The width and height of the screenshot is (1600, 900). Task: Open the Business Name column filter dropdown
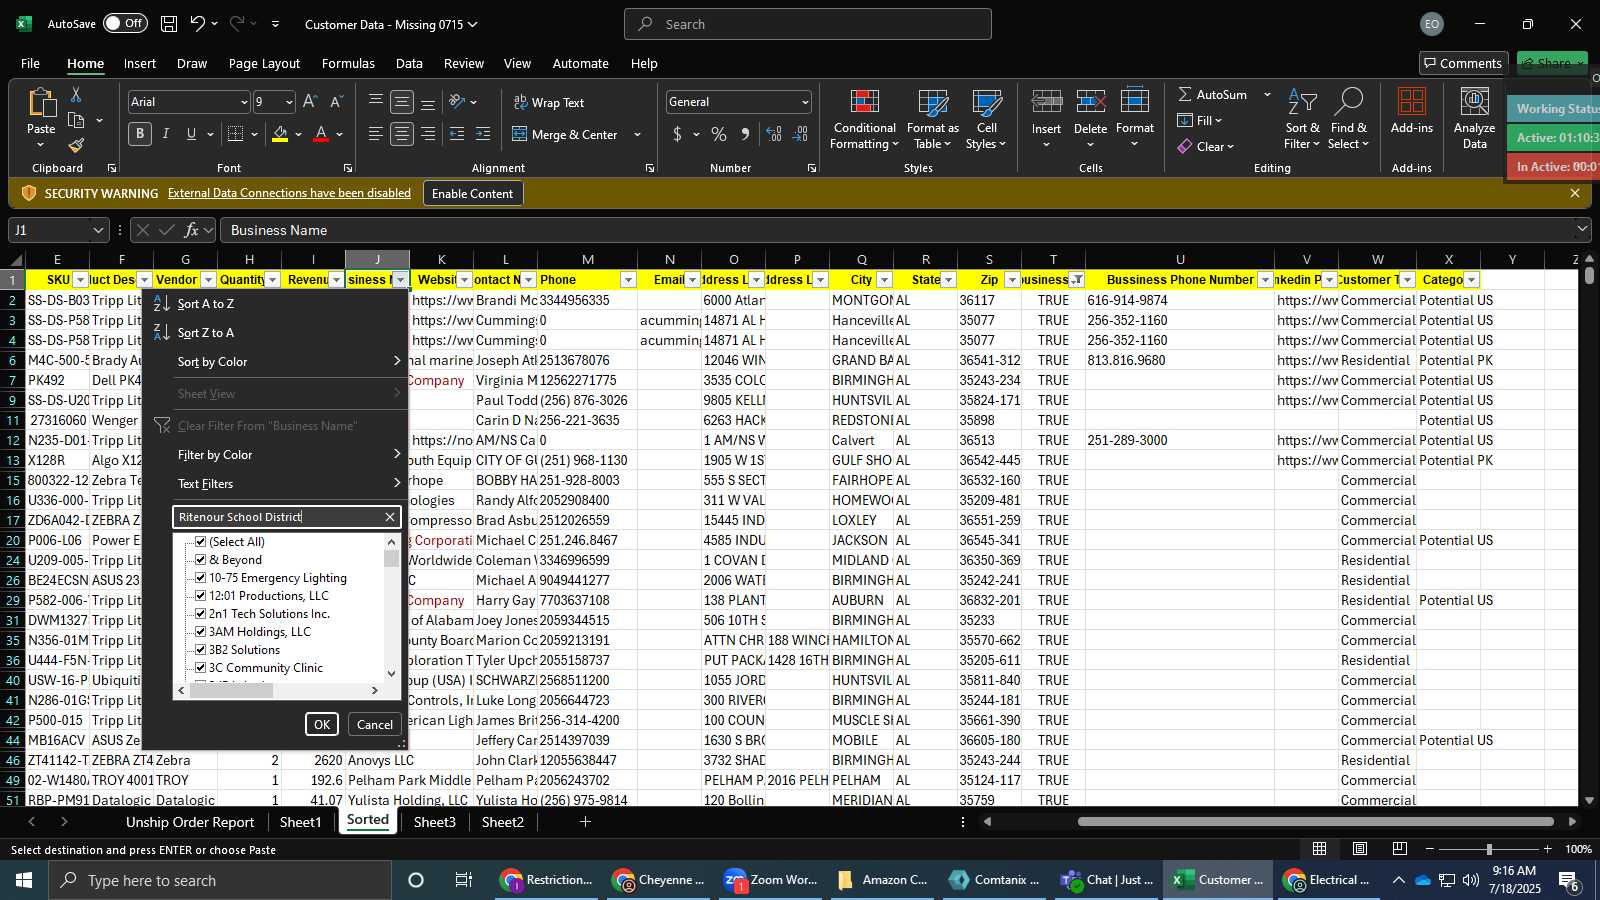coord(400,280)
